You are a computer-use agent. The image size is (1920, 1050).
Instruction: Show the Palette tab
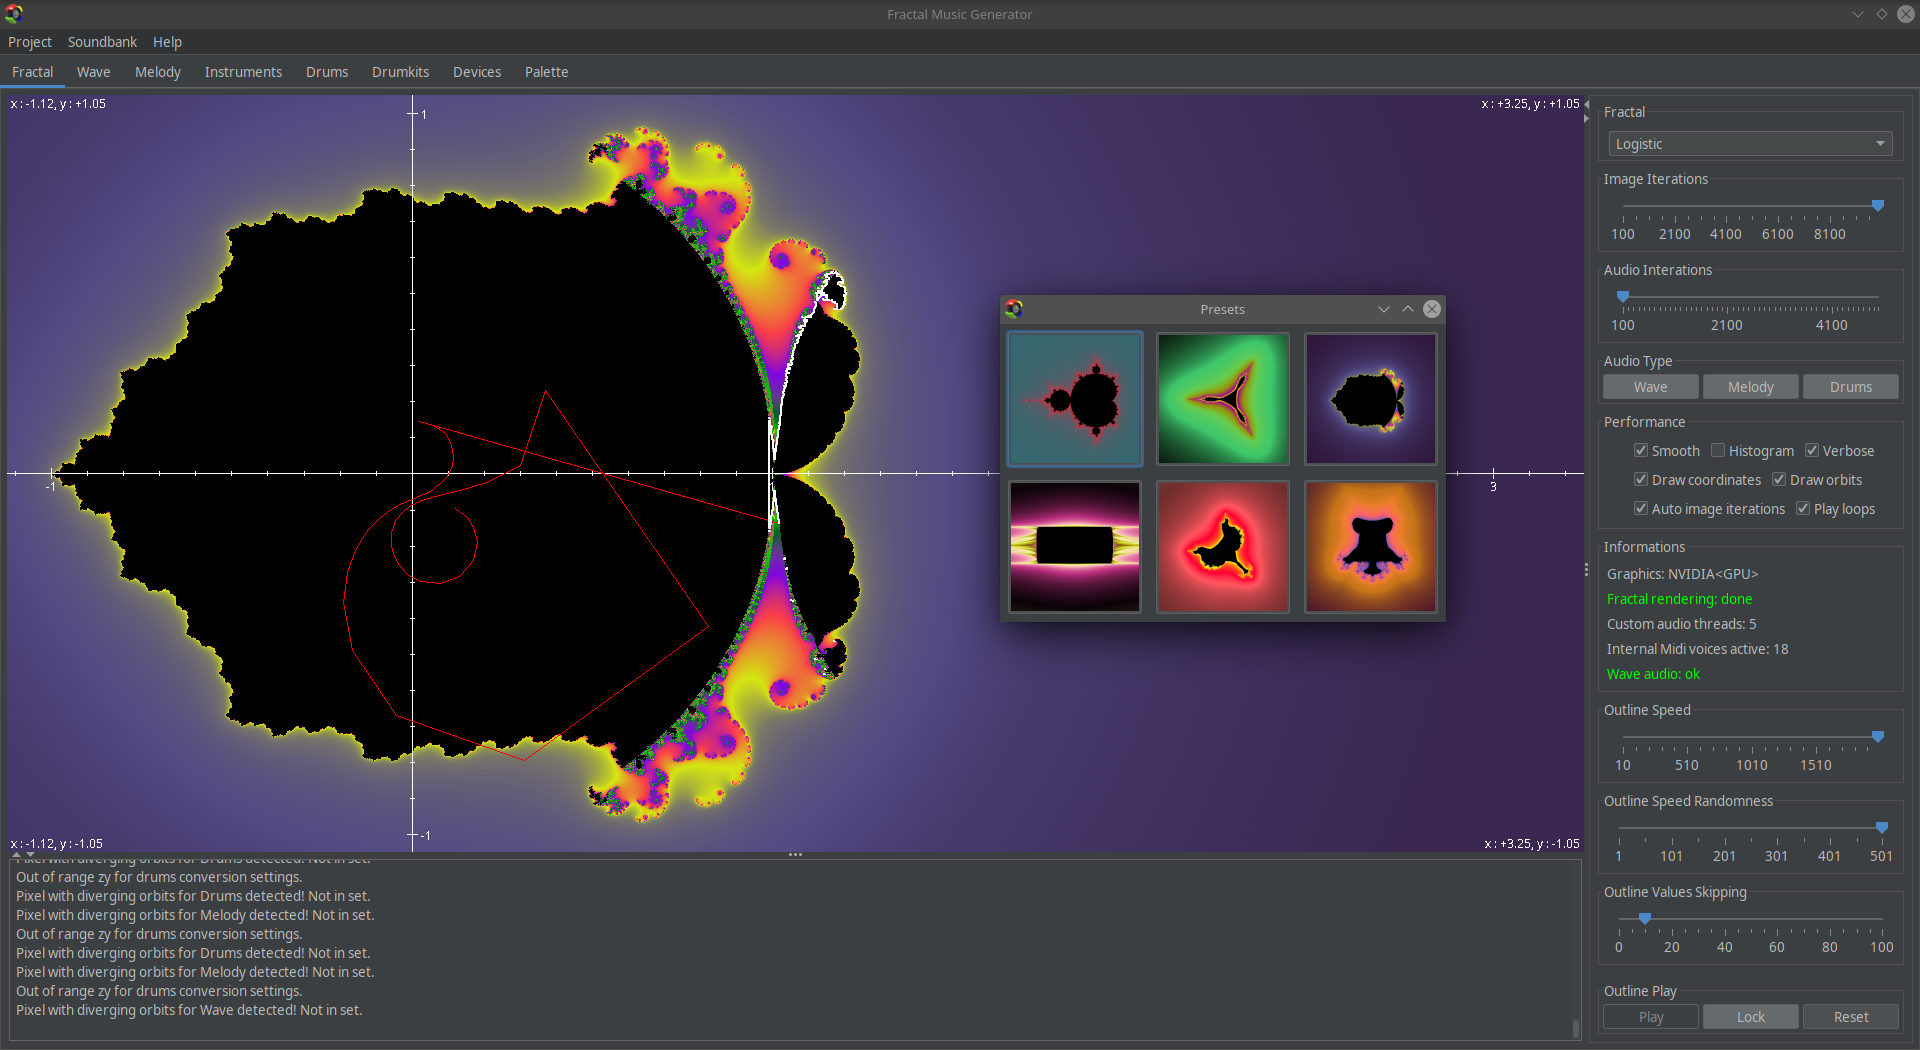point(546,72)
